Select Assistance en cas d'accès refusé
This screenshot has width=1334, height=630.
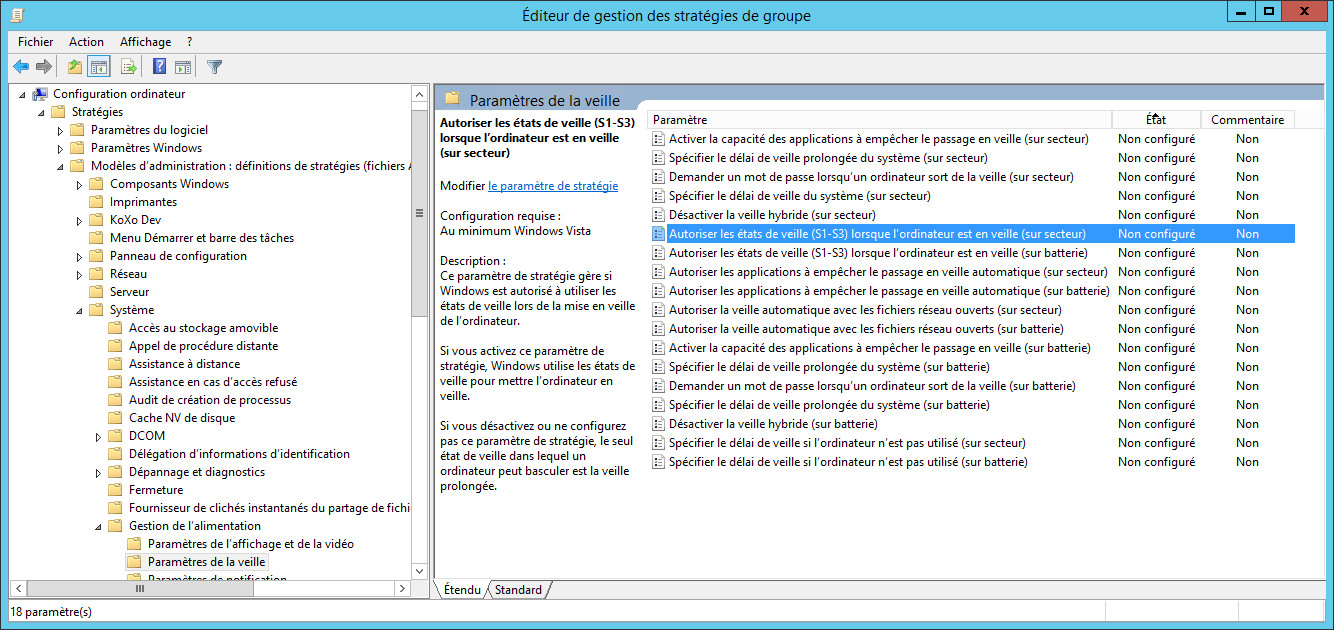[x=212, y=382]
